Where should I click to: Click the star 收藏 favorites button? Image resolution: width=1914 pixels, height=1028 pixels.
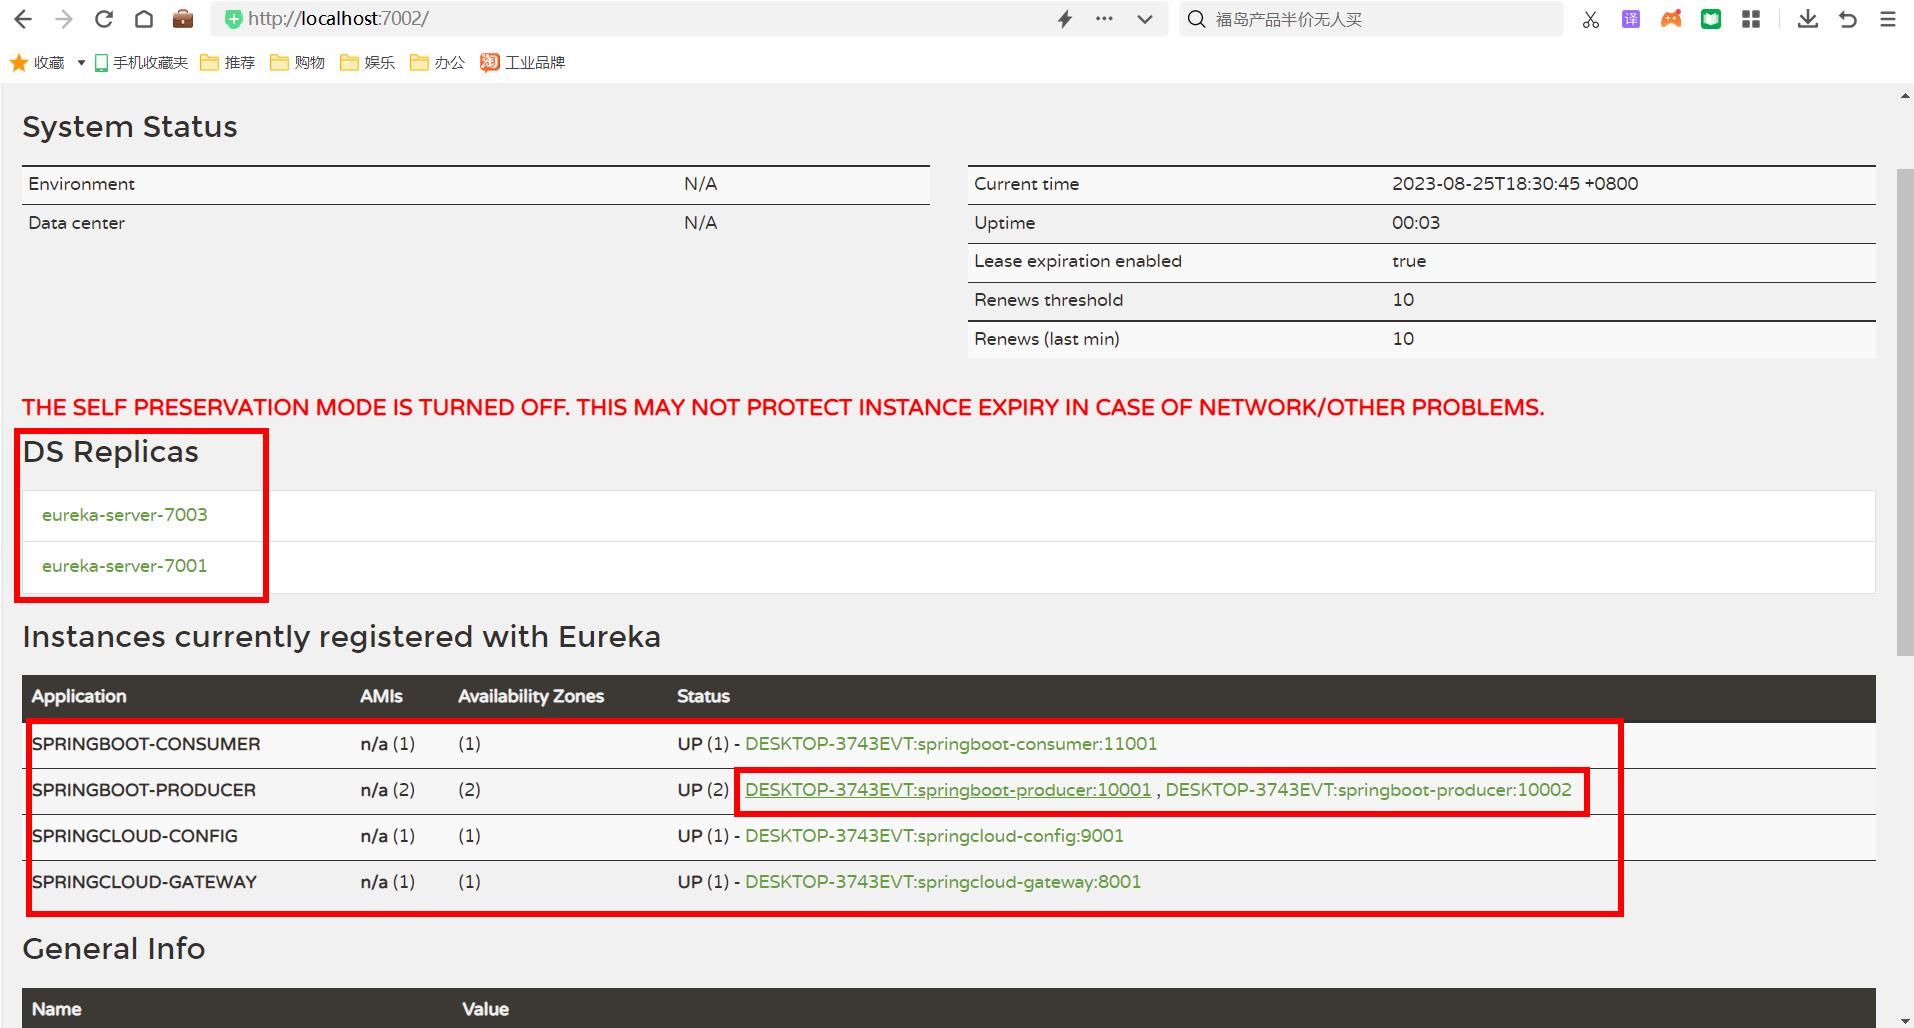(37, 63)
